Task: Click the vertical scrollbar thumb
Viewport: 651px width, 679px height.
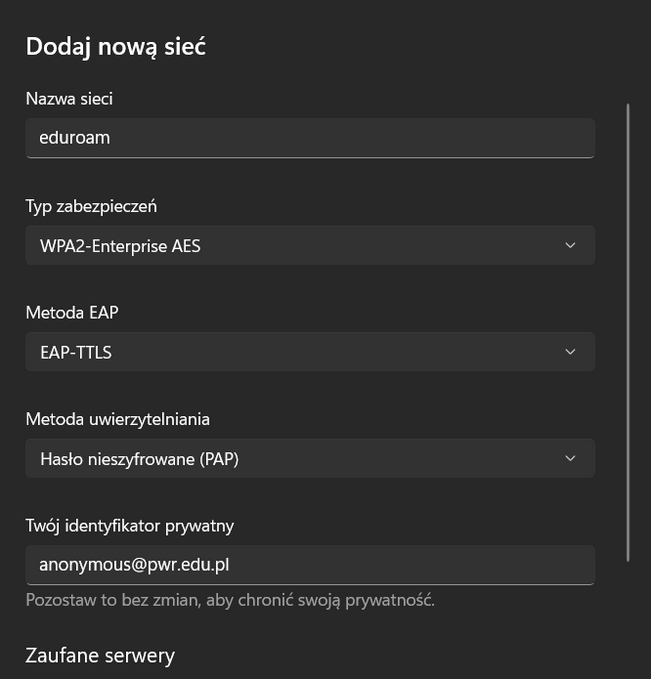Action: [x=628, y=330]
